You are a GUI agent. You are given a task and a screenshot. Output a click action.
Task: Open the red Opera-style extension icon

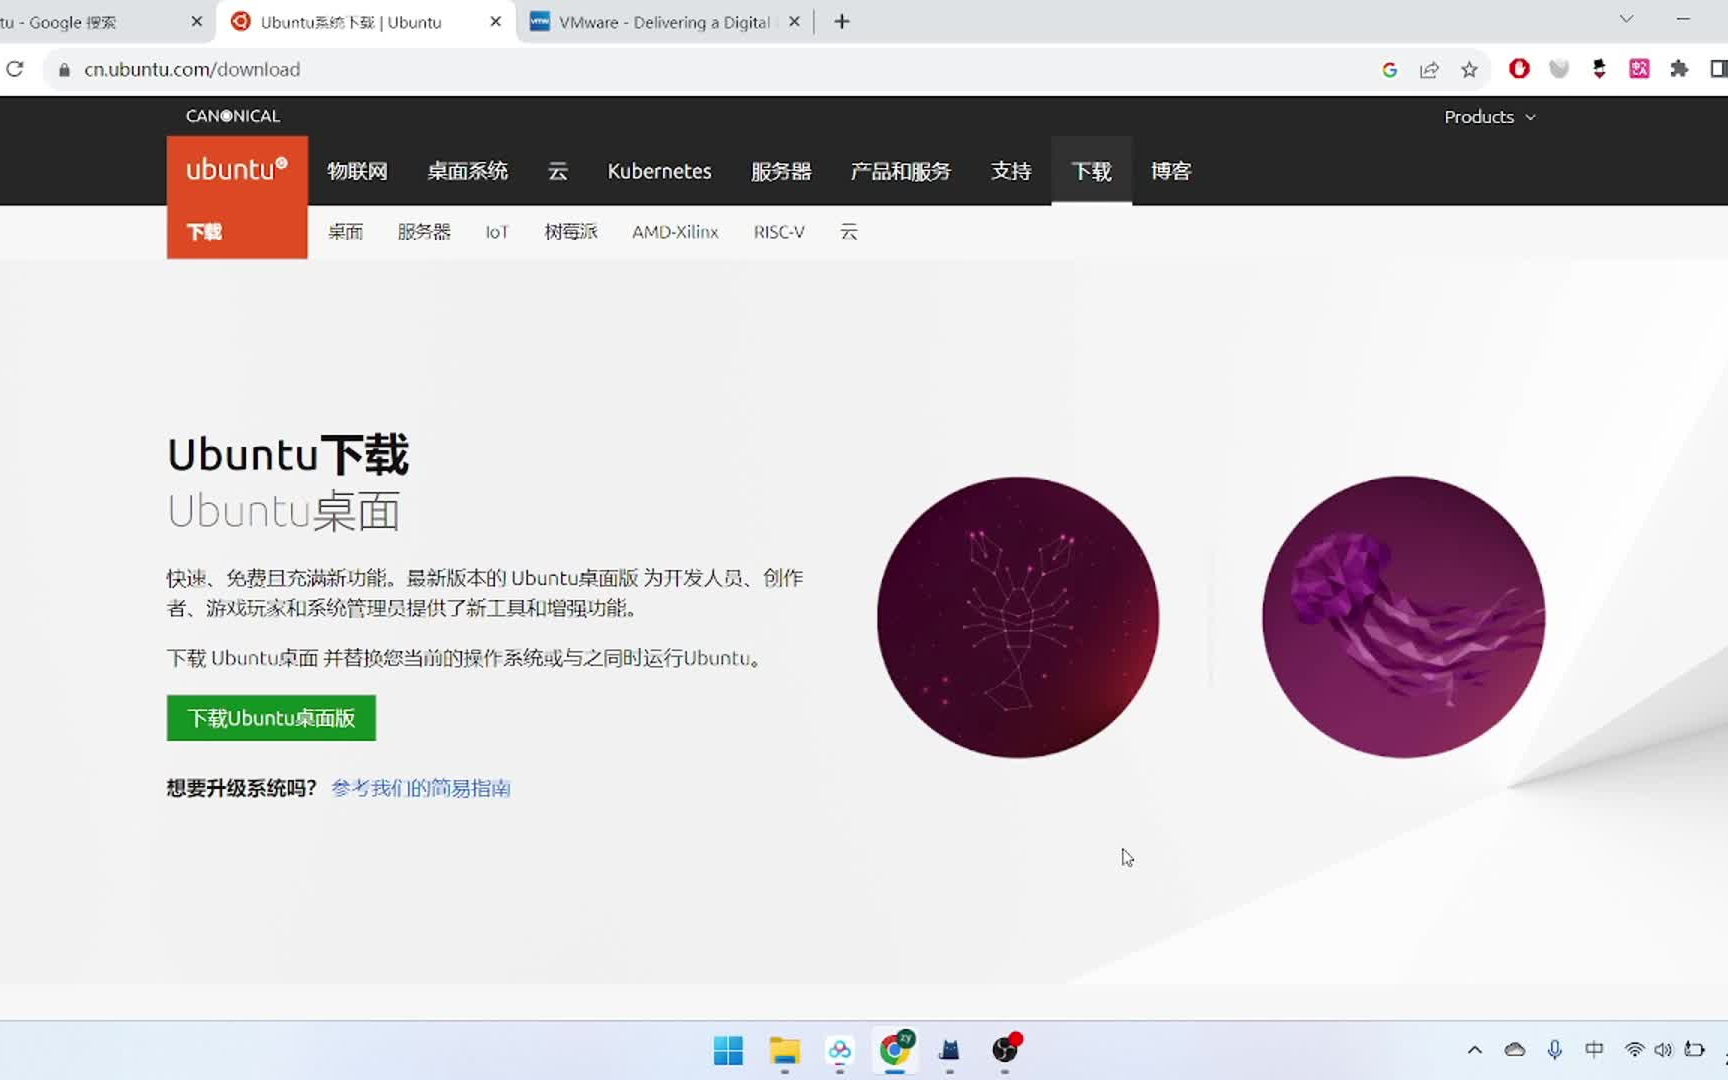[1519, 68]
